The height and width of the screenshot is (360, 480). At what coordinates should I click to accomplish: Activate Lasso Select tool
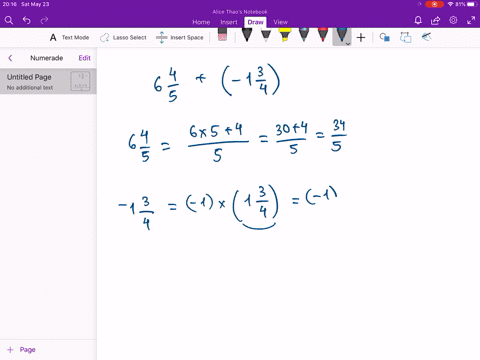tap(123, 37)
